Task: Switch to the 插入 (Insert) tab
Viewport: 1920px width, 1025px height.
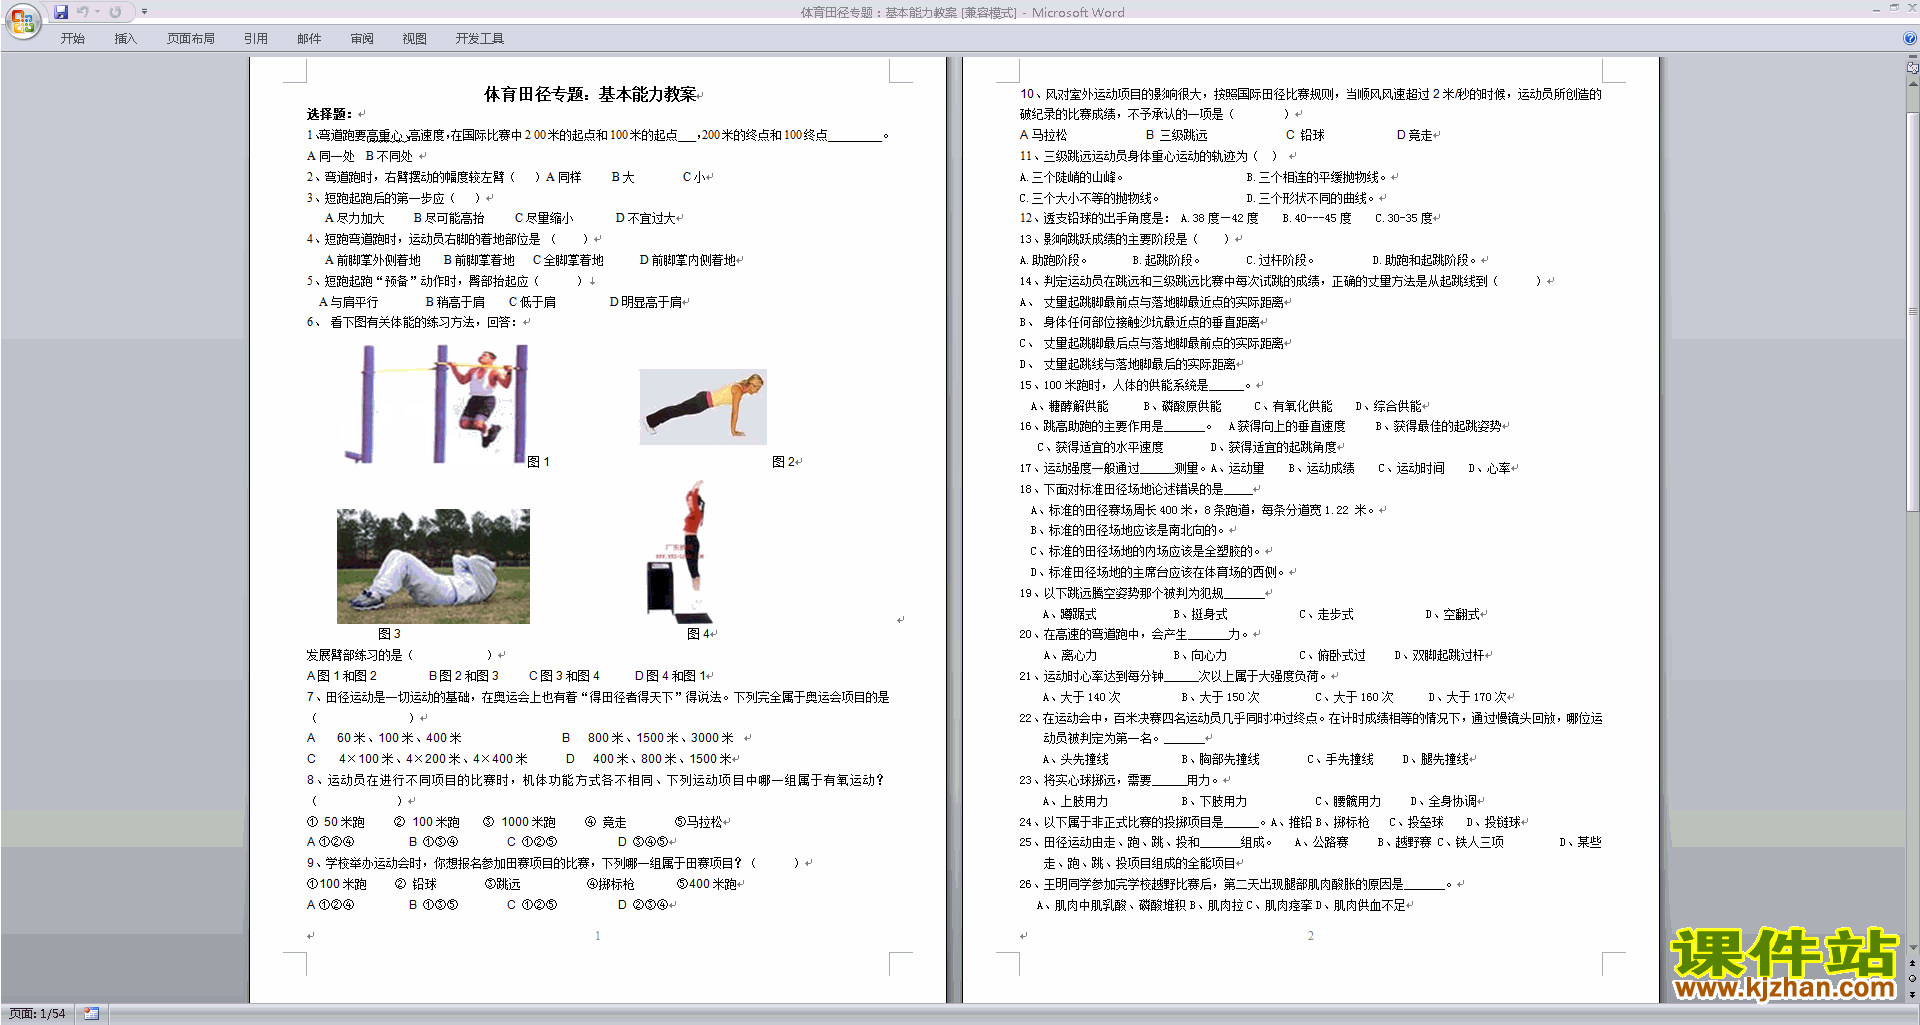Action: (x=125, y=38)
